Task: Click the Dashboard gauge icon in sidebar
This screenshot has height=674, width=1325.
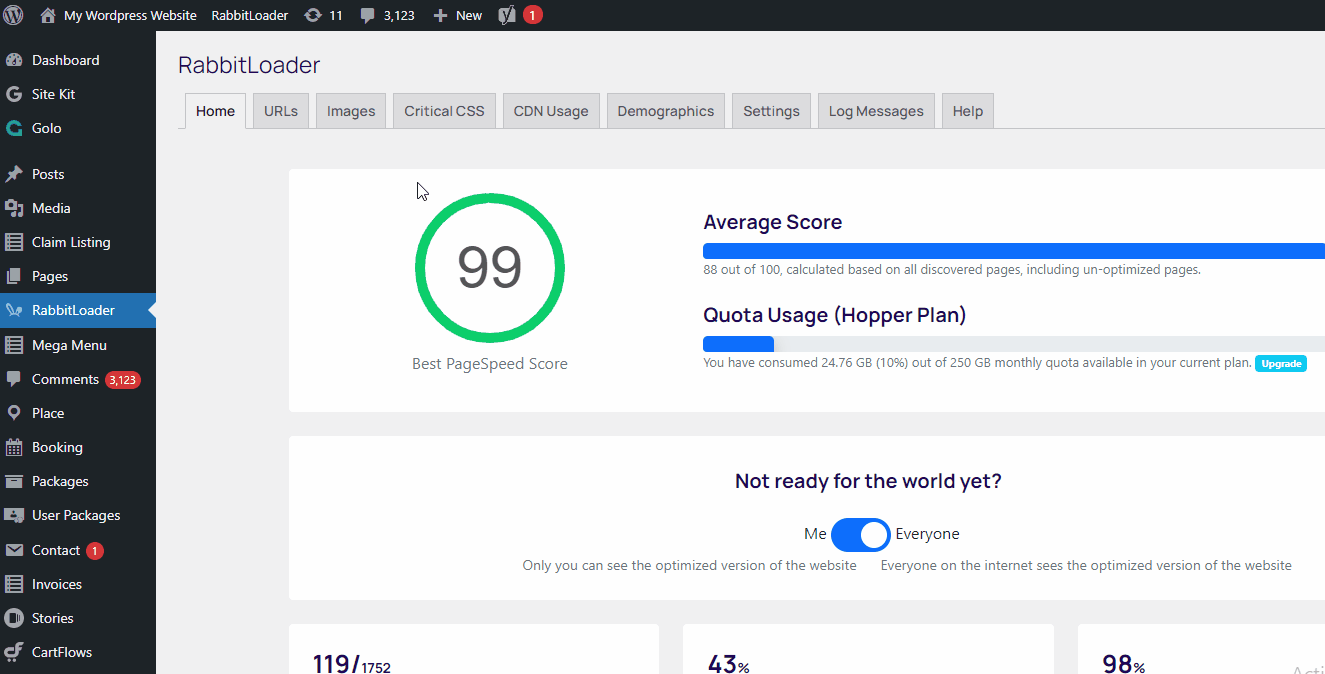Action: click(x=14, y=60)
